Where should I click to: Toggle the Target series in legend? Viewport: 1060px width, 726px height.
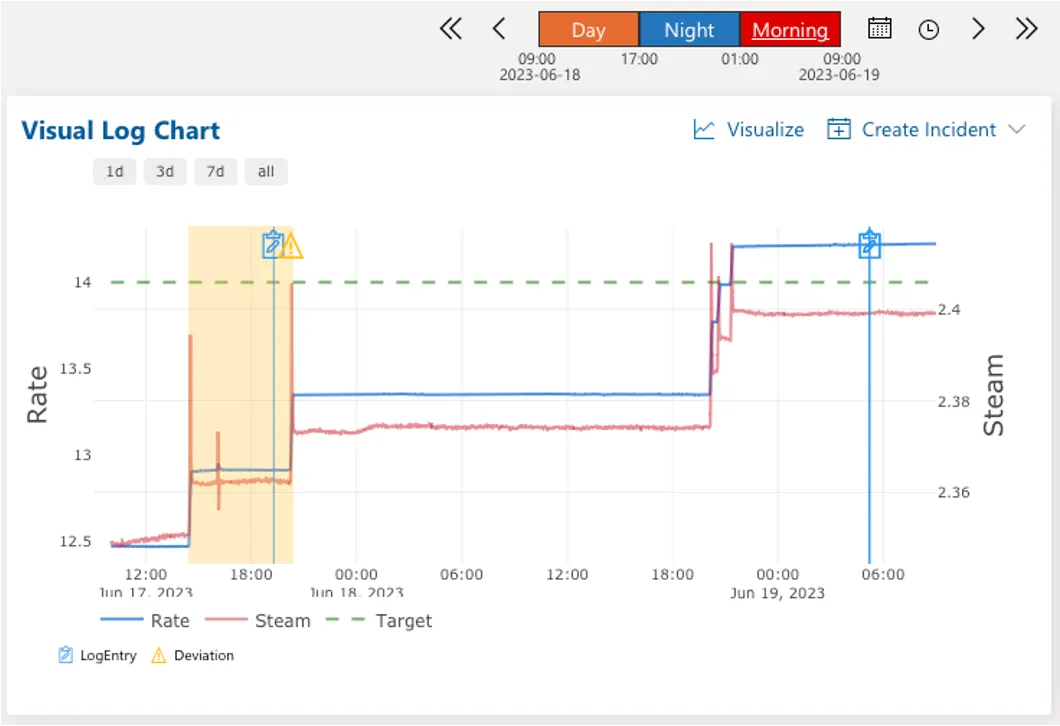pos(379,621)
